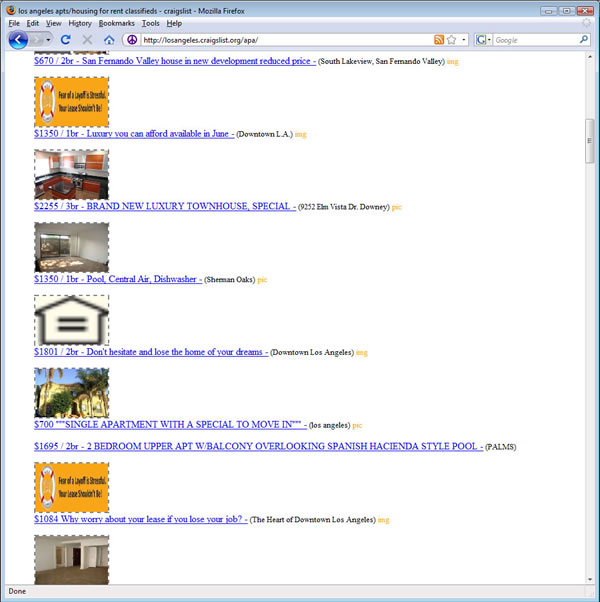This screenshot has width=600, height=602.
Task: Click the page's vertical scrollbar thumb
Action: (590, 140)
